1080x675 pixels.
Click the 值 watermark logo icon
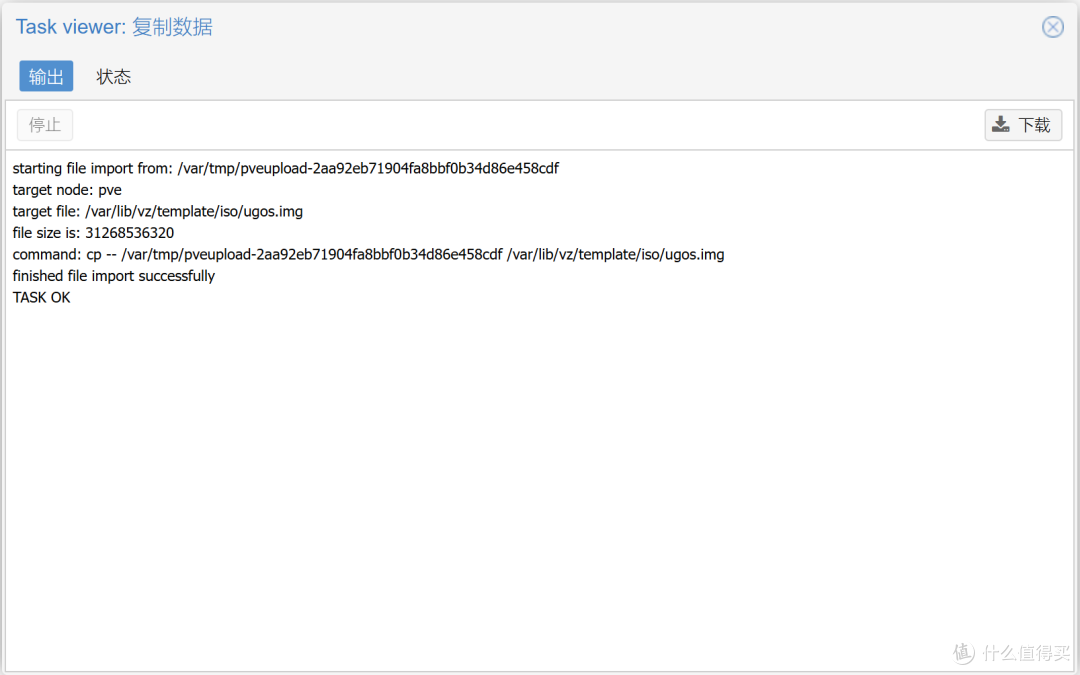(x=964, y=652)
